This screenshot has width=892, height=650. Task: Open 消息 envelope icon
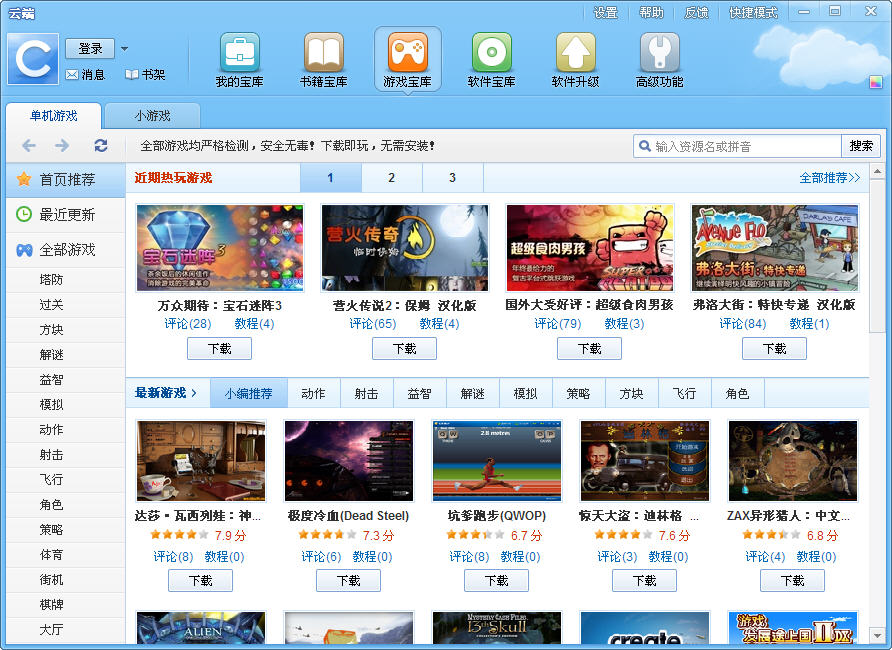point(72,75)
